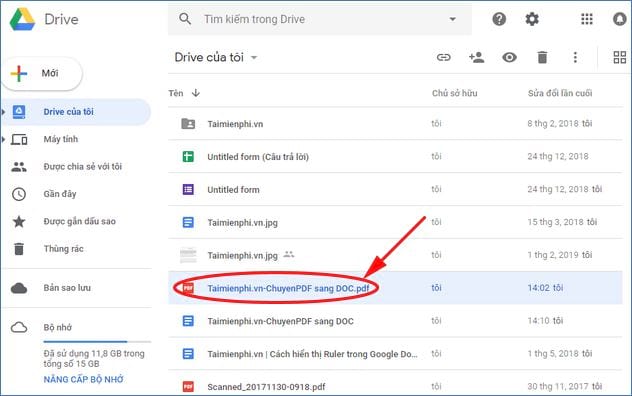Open the notifications bell icon
The image size is (632, 396).
point(620,19)
